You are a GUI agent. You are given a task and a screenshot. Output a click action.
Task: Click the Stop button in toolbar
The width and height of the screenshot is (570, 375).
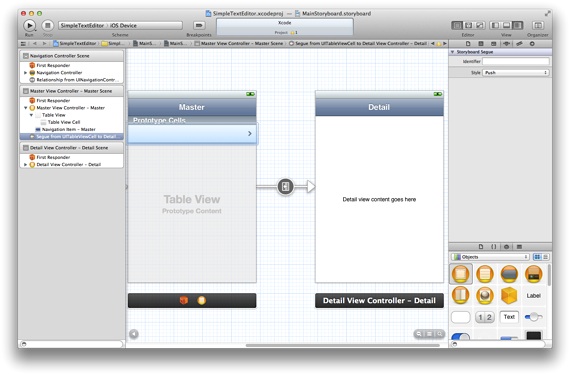pos(47,25)
